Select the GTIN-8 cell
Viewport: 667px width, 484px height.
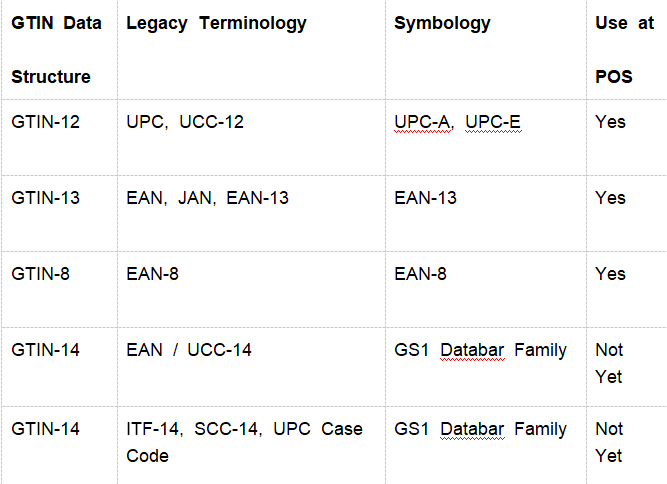(x=41, y=274)
